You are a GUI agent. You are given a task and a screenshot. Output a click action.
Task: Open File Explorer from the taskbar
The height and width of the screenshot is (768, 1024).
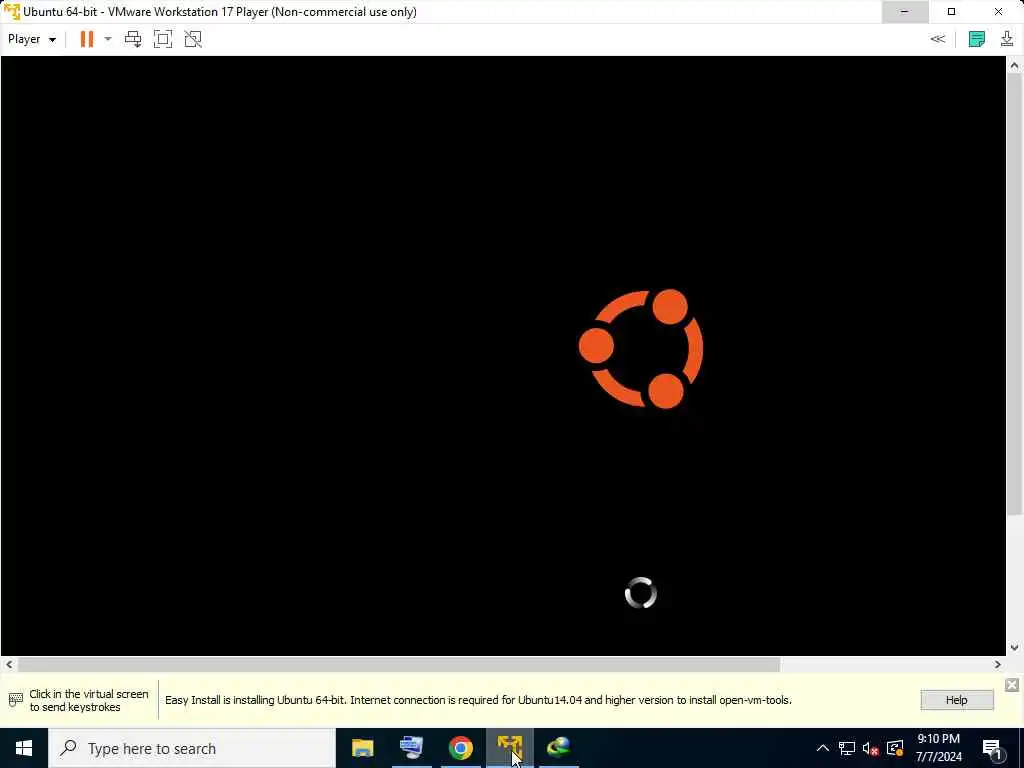click(362, 748)
